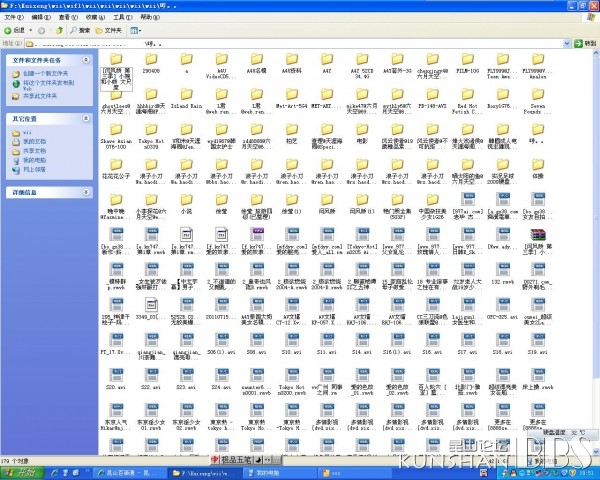Open the 搜索 search pane
This screenshot has height=480, width=600.
(80, 30)
